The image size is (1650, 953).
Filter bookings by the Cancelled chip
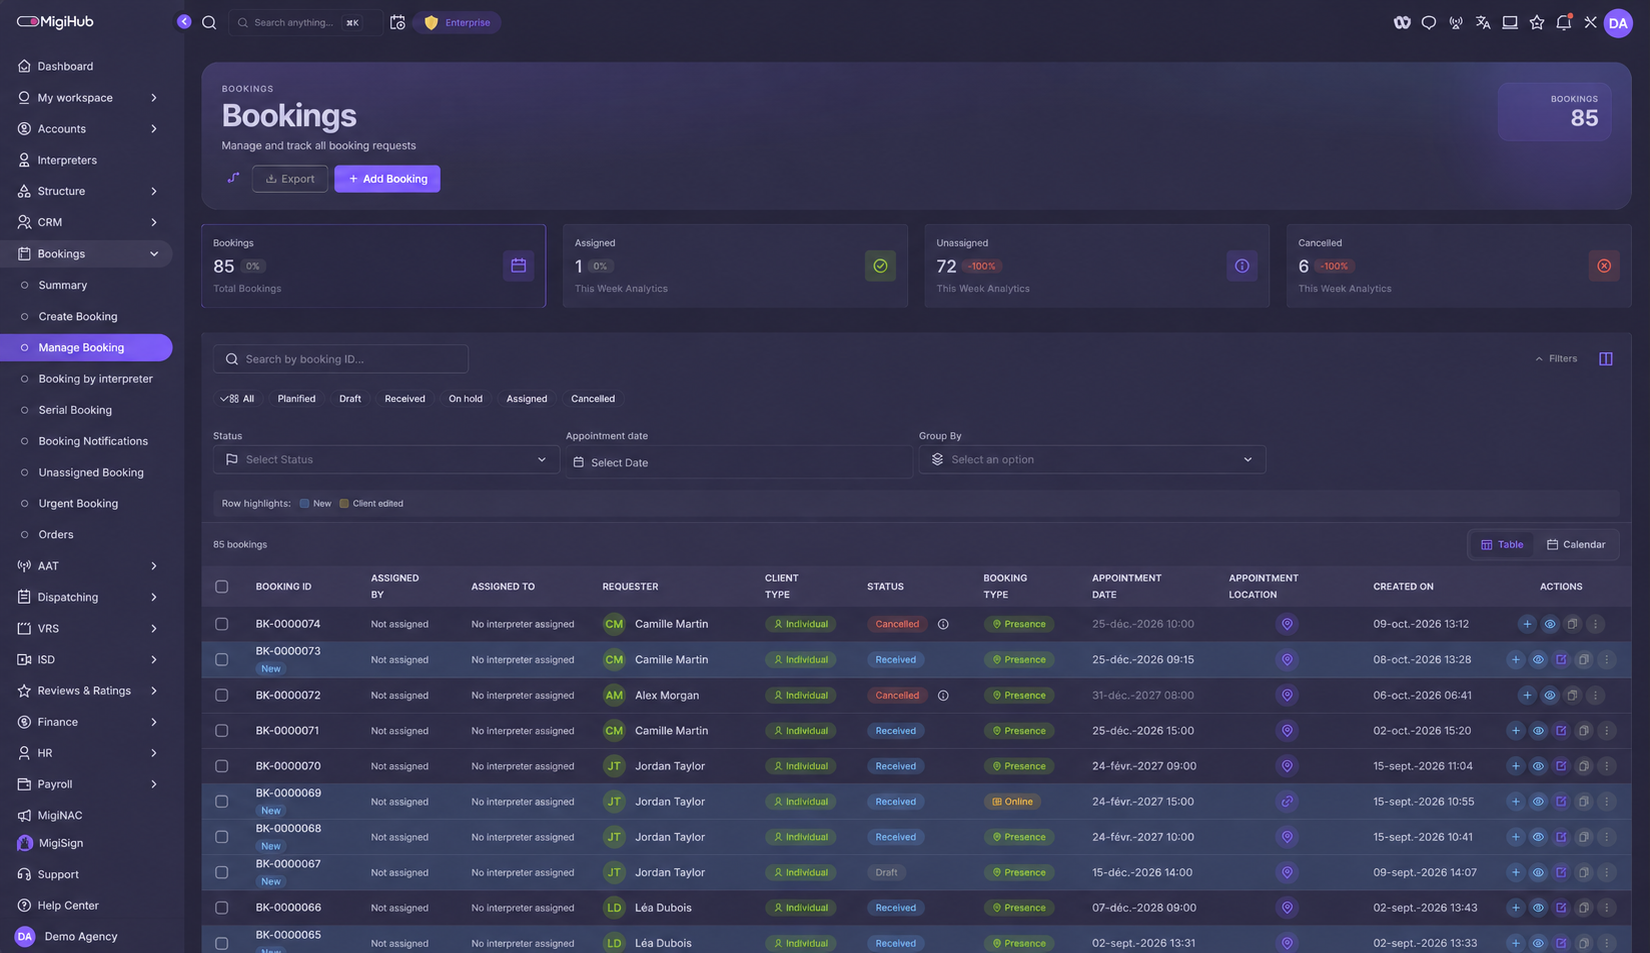(x=593, y=399)
